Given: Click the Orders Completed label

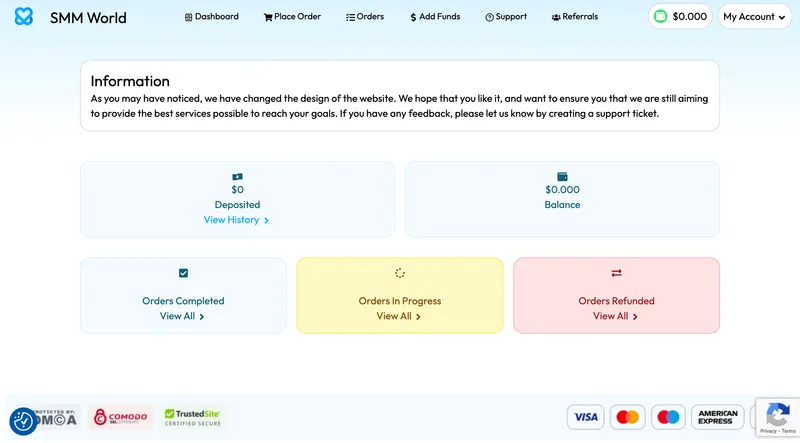Looking at the screenshot, I should [x=183, y=301].
